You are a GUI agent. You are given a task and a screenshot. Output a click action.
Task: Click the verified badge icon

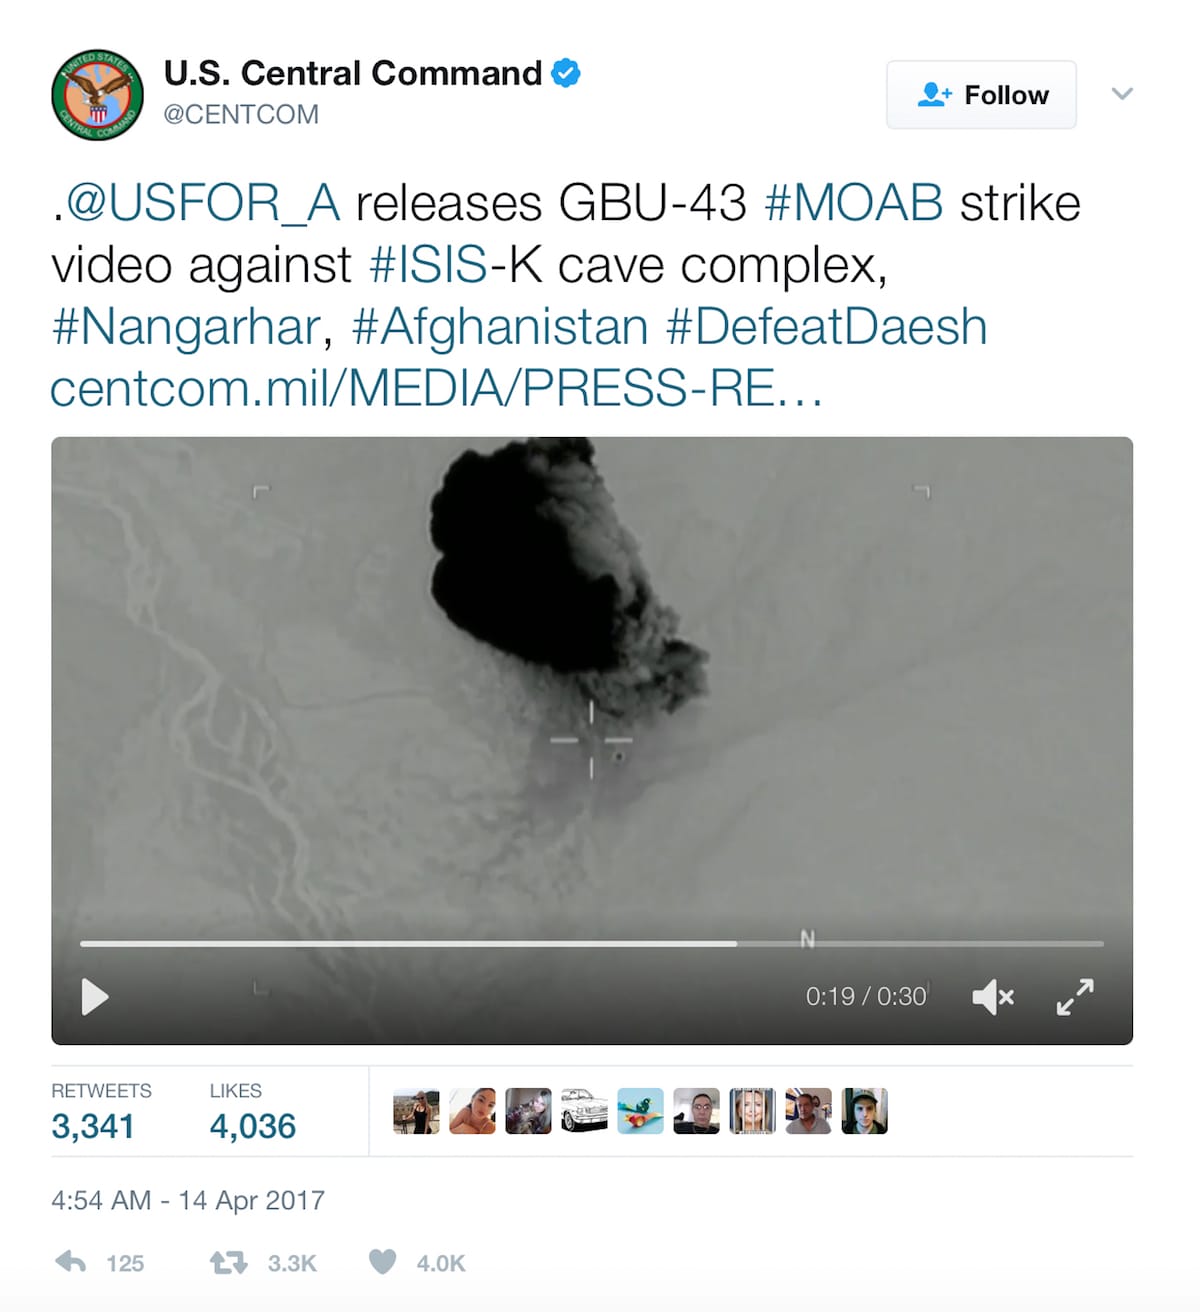pyautogui.click(x=566, y=73)
